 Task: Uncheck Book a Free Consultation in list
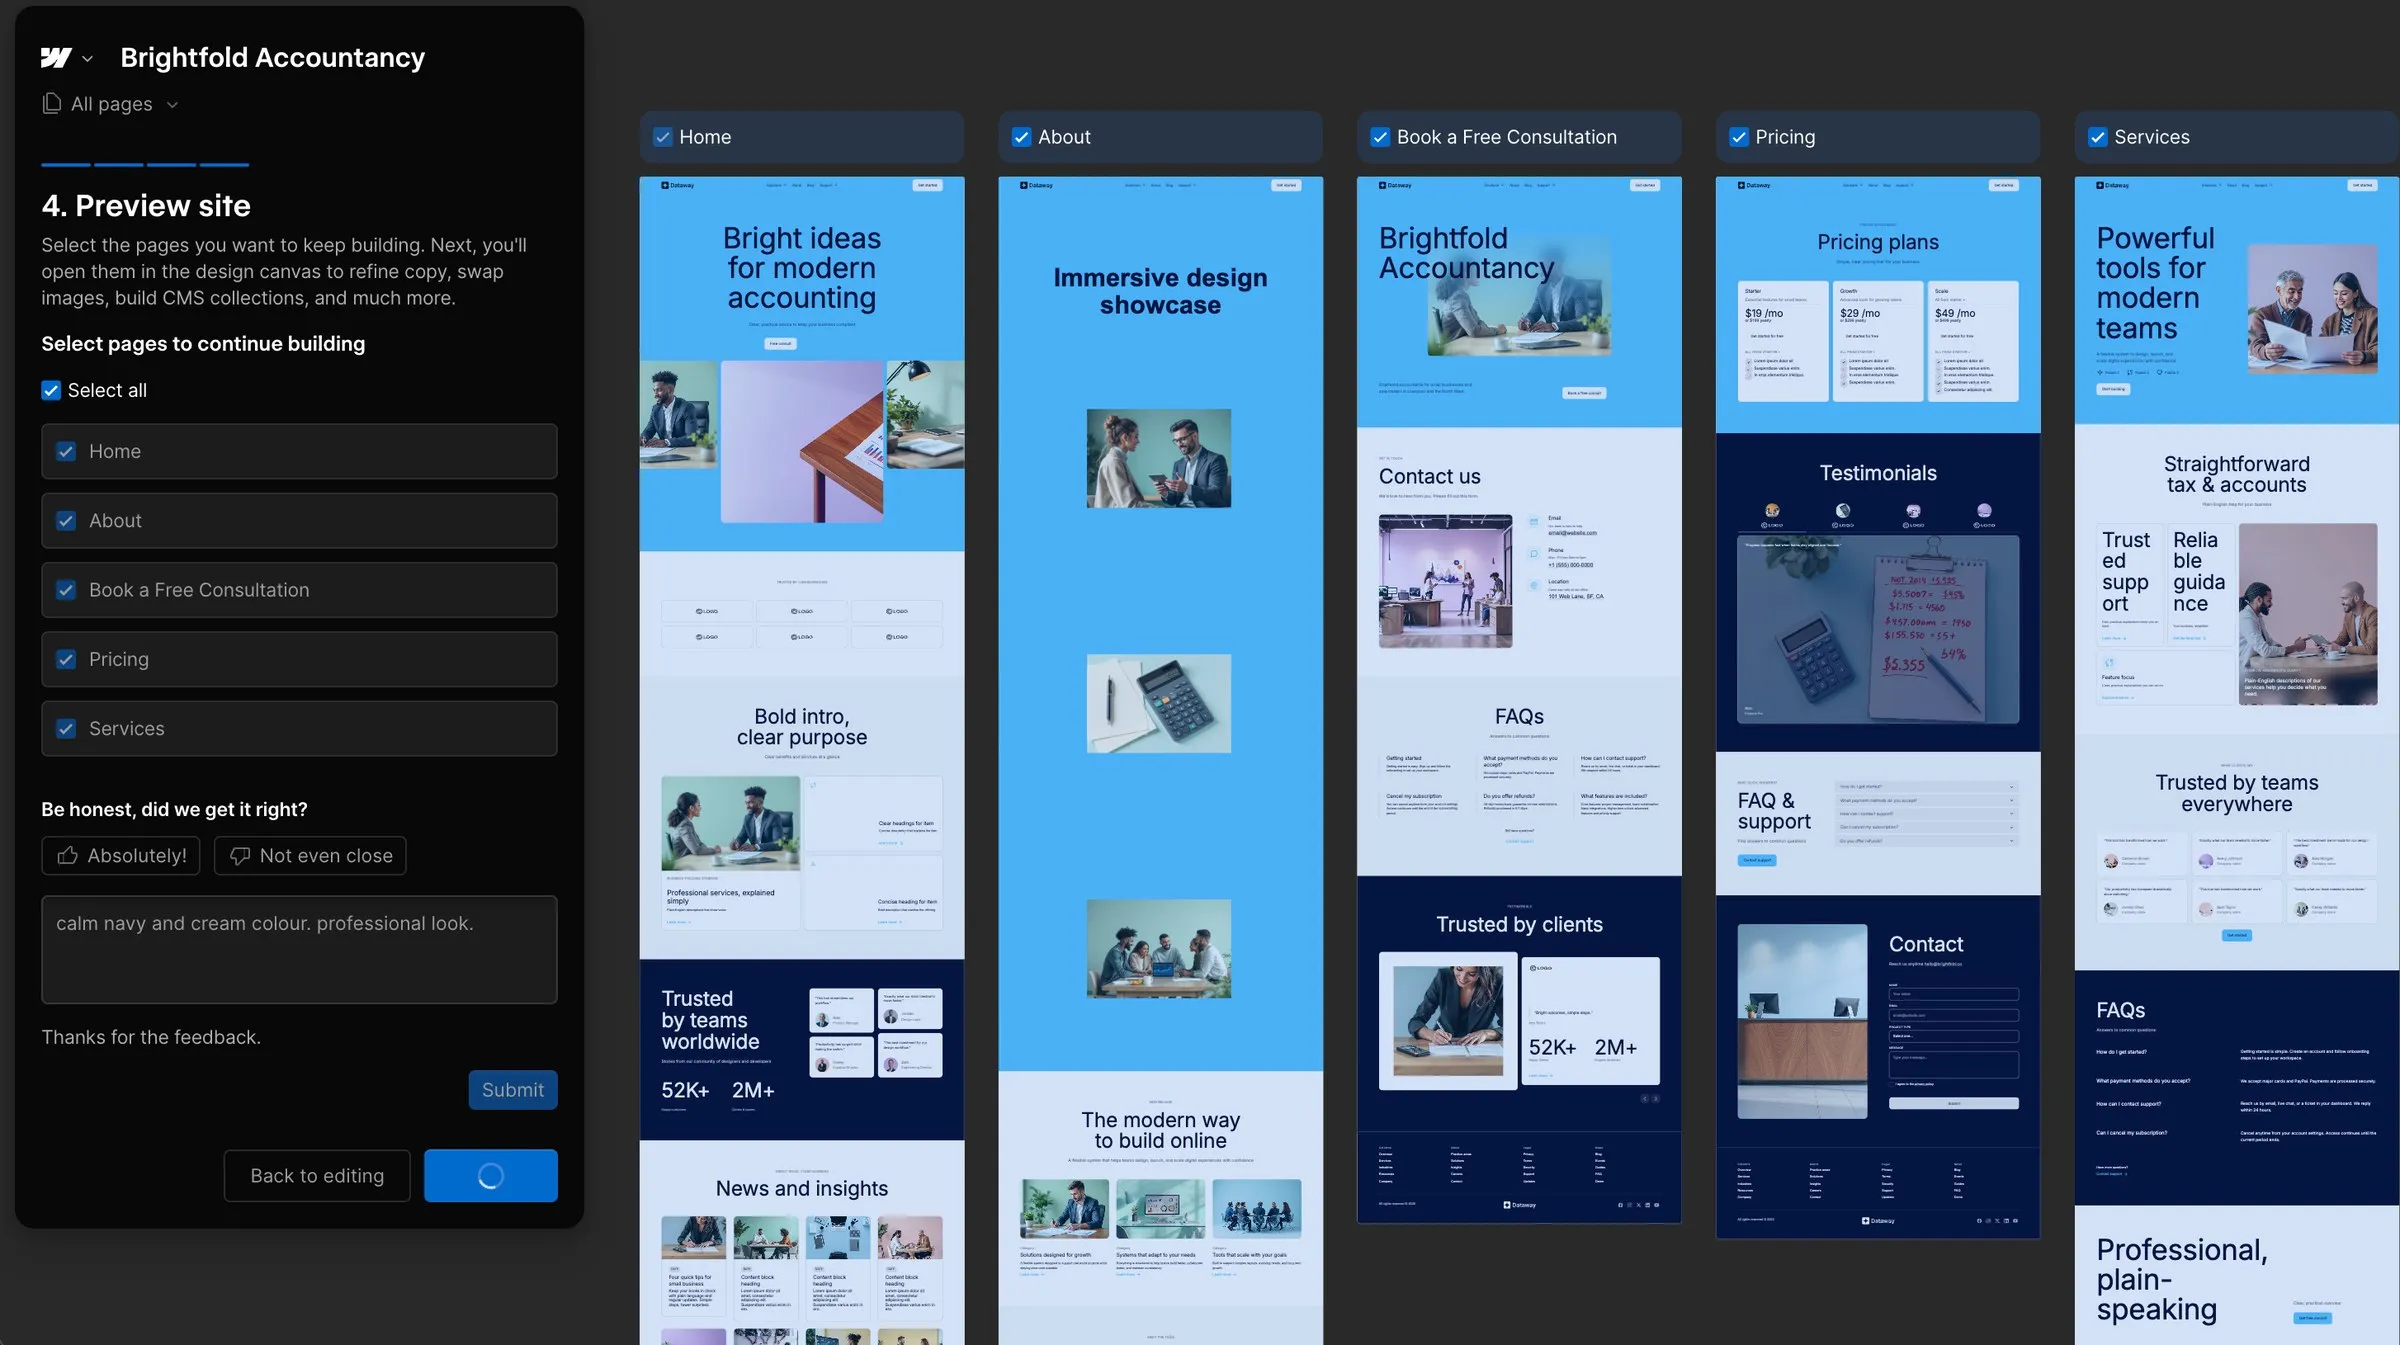click(66, 590)
